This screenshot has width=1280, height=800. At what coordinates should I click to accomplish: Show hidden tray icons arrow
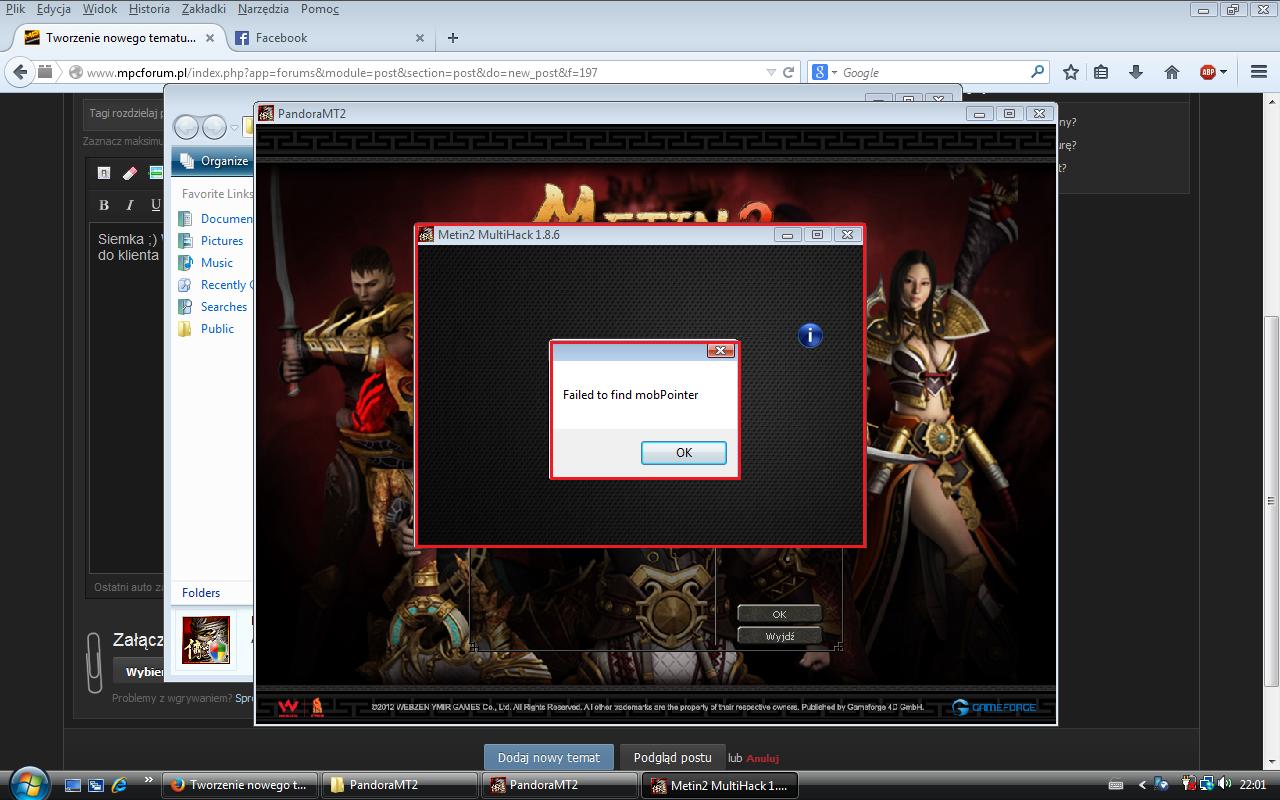point(1143,785)
